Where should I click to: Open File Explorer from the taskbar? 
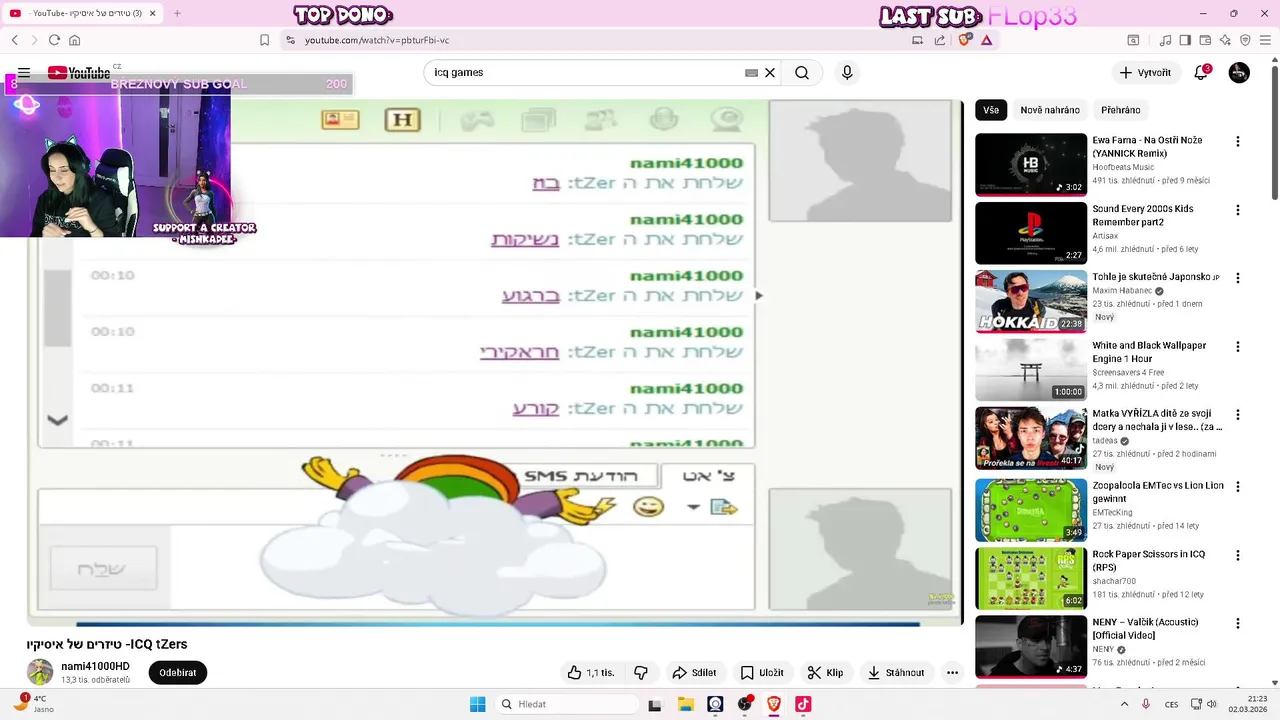click(x=686, y=704)
